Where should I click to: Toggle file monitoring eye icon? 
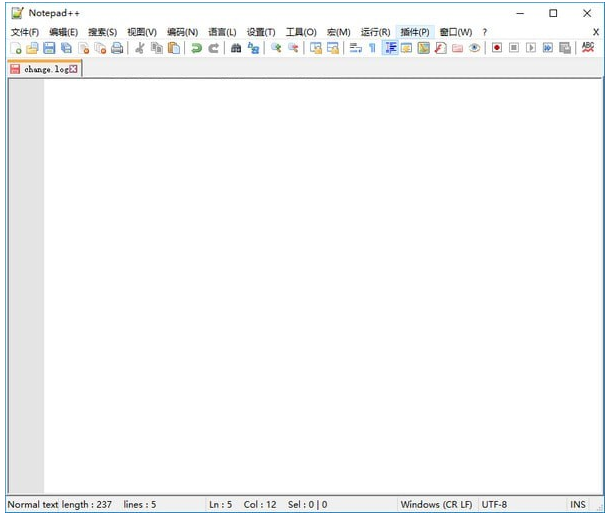[x=474, y=48]
